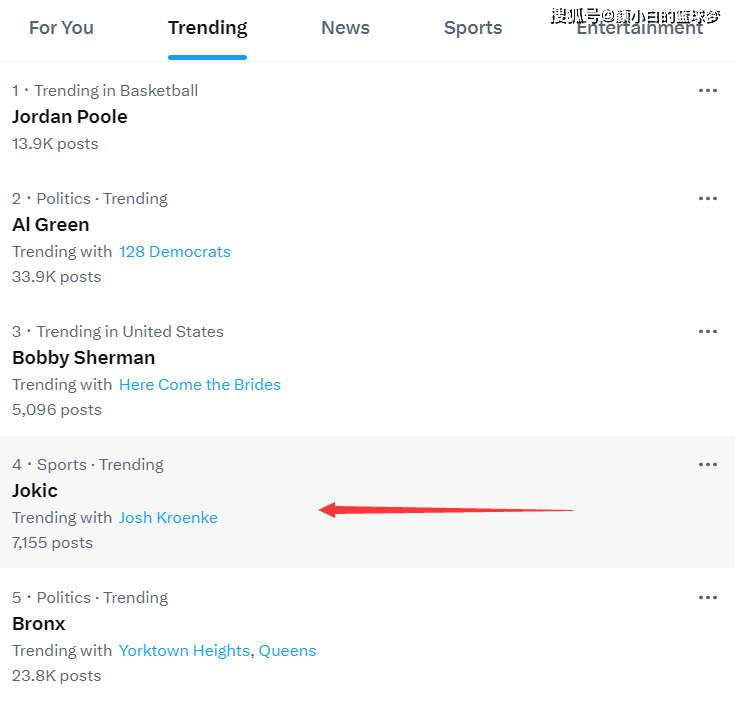Open more options for Bronx trend
This screenshot has height=712, width=735.
(707, 598)
